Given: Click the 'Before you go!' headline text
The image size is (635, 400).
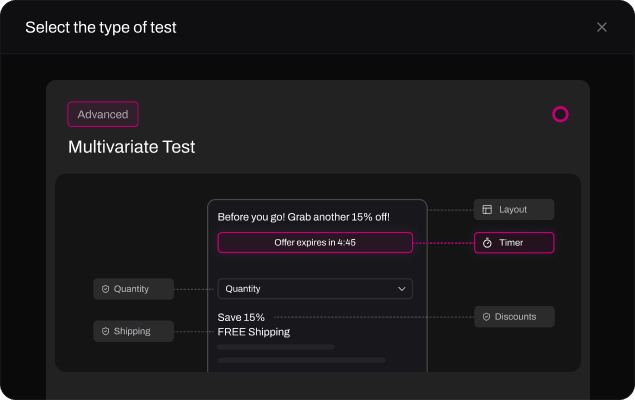Looking at the screenshot, I should click(303, 217).
